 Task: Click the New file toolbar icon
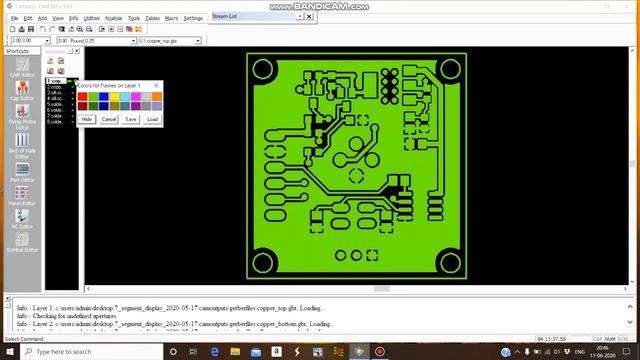13,29
